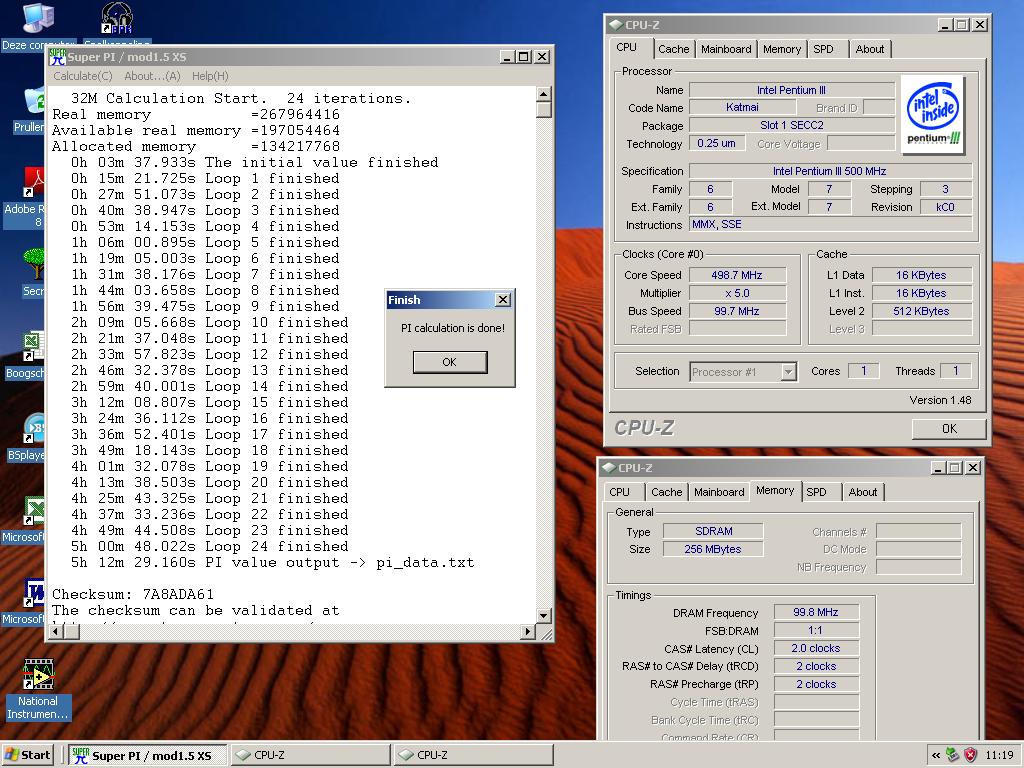The width and height of the screenshot is (1024, 768).
Task: Click the Loop 24 finished line
Action: (x=209, y=546)
